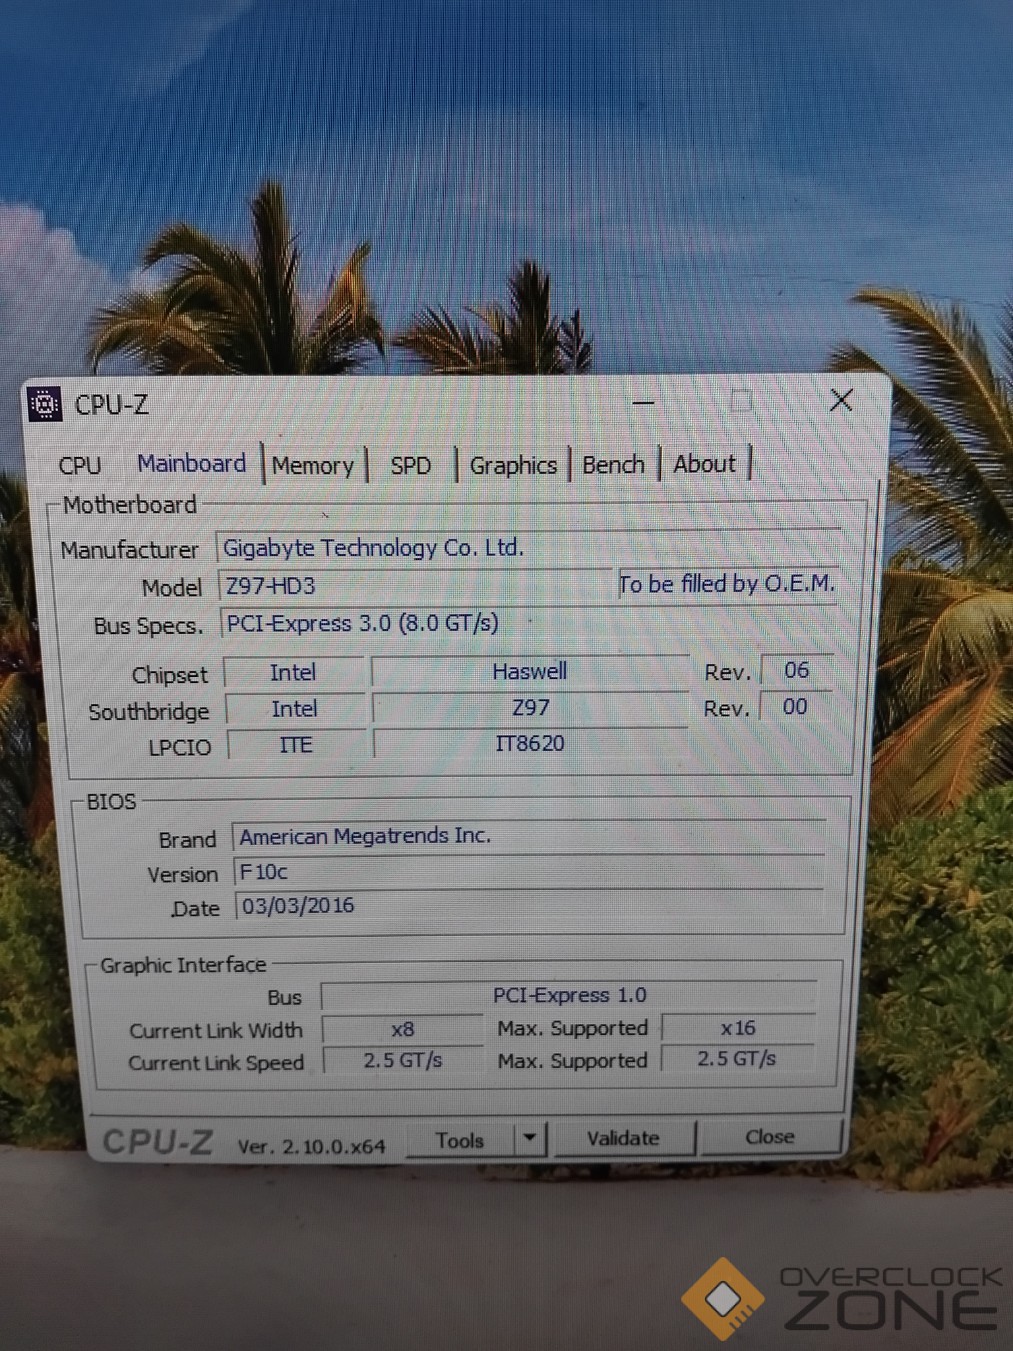
Task: Open the SPD tab
Action: pos(410,466)
